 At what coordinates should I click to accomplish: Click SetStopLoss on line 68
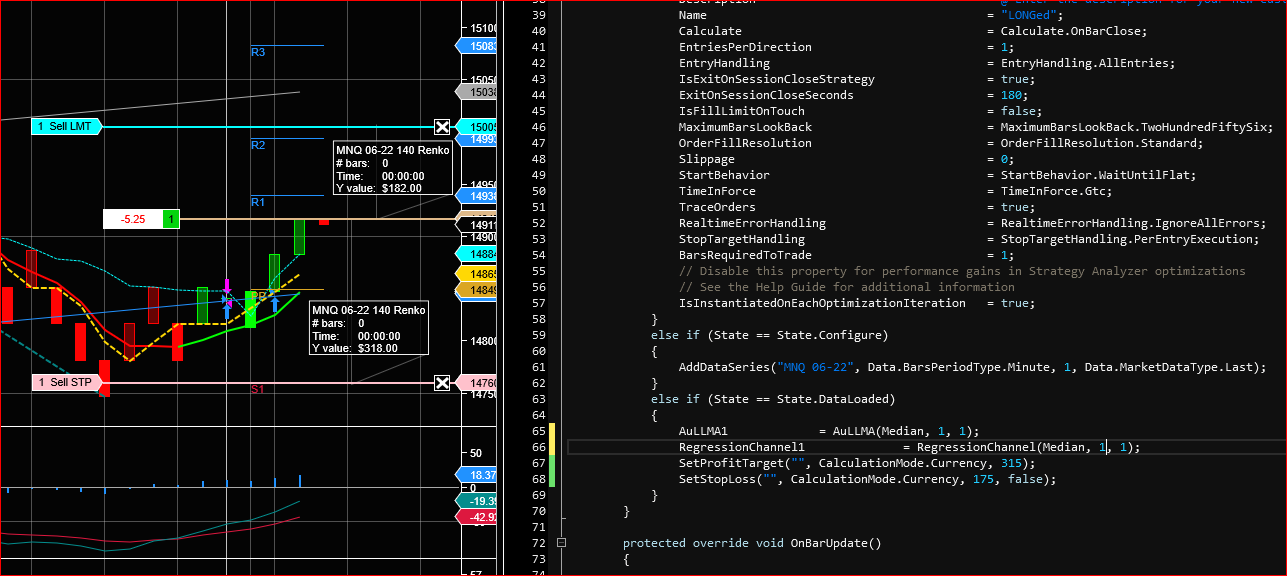click(x=717, y=479)
